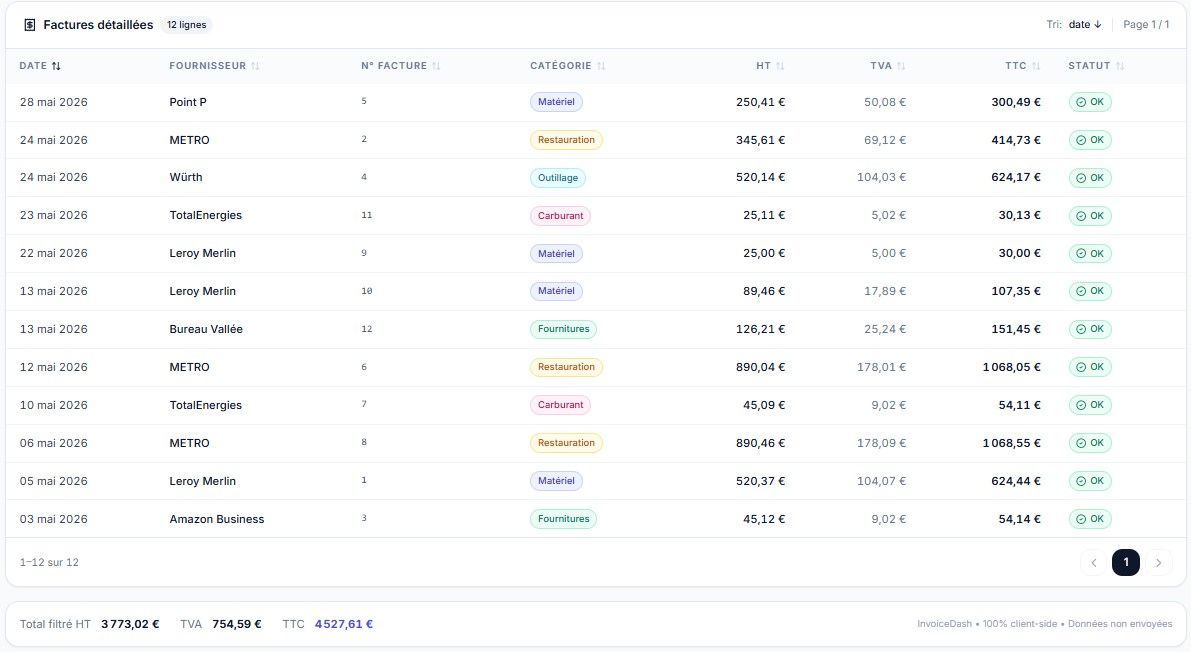Click the HT column sort icon
This screenshot has height=652, width=1191.
tap(780, 66)
